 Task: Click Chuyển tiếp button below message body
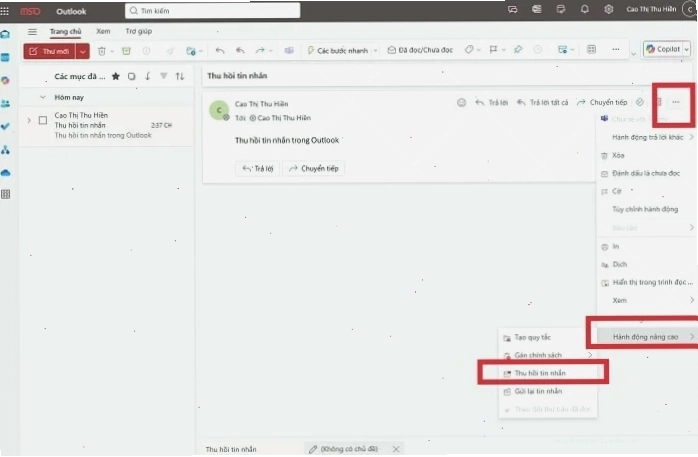[313, 169]
